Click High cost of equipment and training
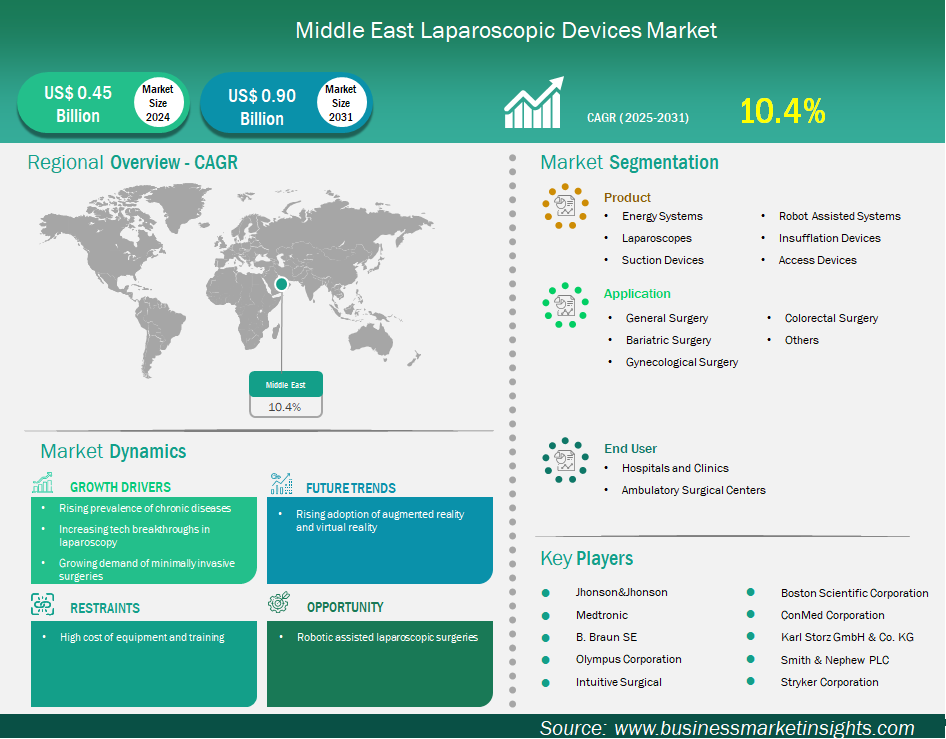This screenshot has width=946, height=739. (142, 637)
